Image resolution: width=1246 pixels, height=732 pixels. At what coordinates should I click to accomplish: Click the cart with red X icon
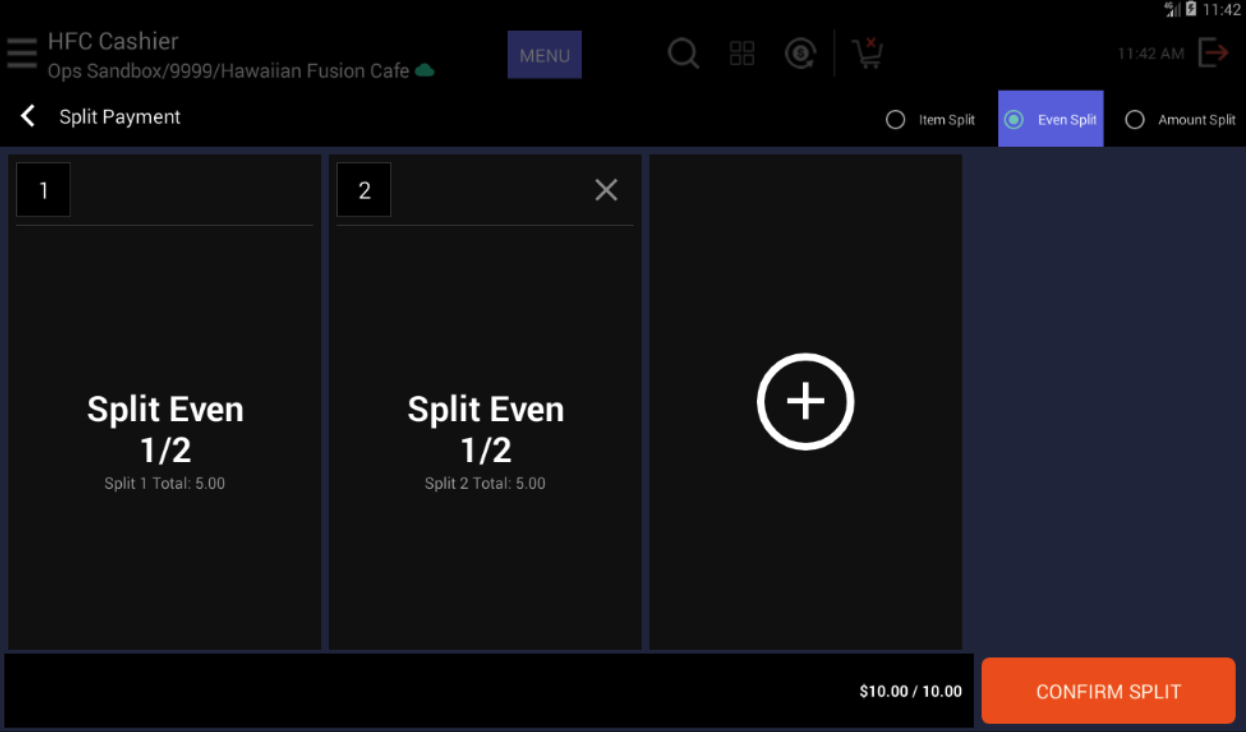(x=867, y=54)
